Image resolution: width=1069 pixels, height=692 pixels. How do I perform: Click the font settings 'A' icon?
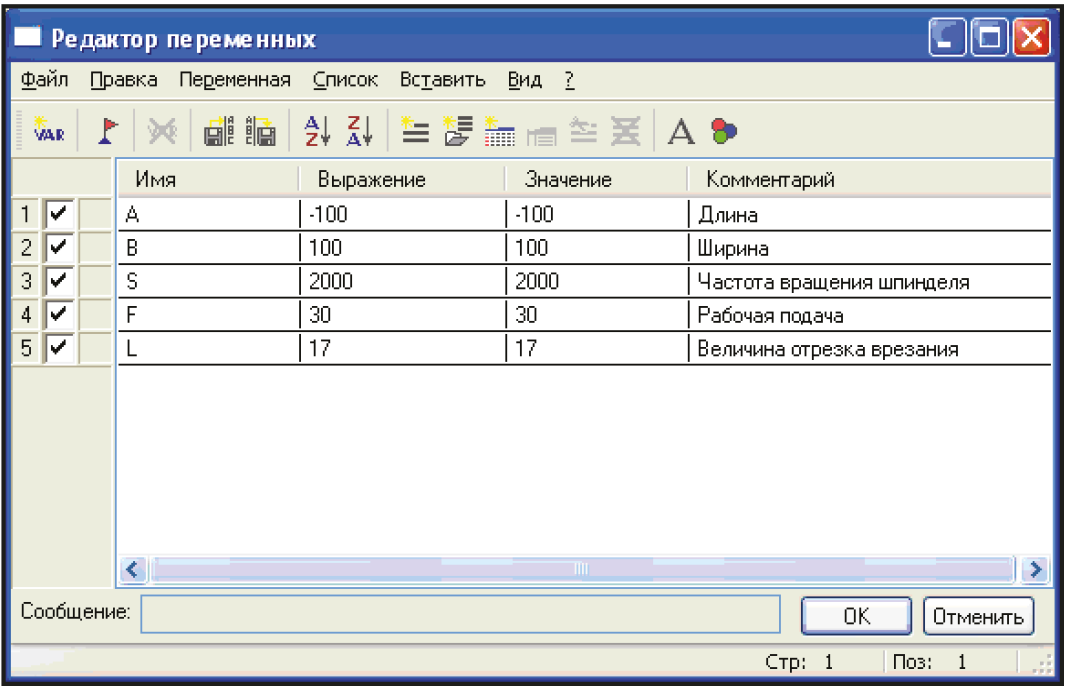[x=681, y=131]
